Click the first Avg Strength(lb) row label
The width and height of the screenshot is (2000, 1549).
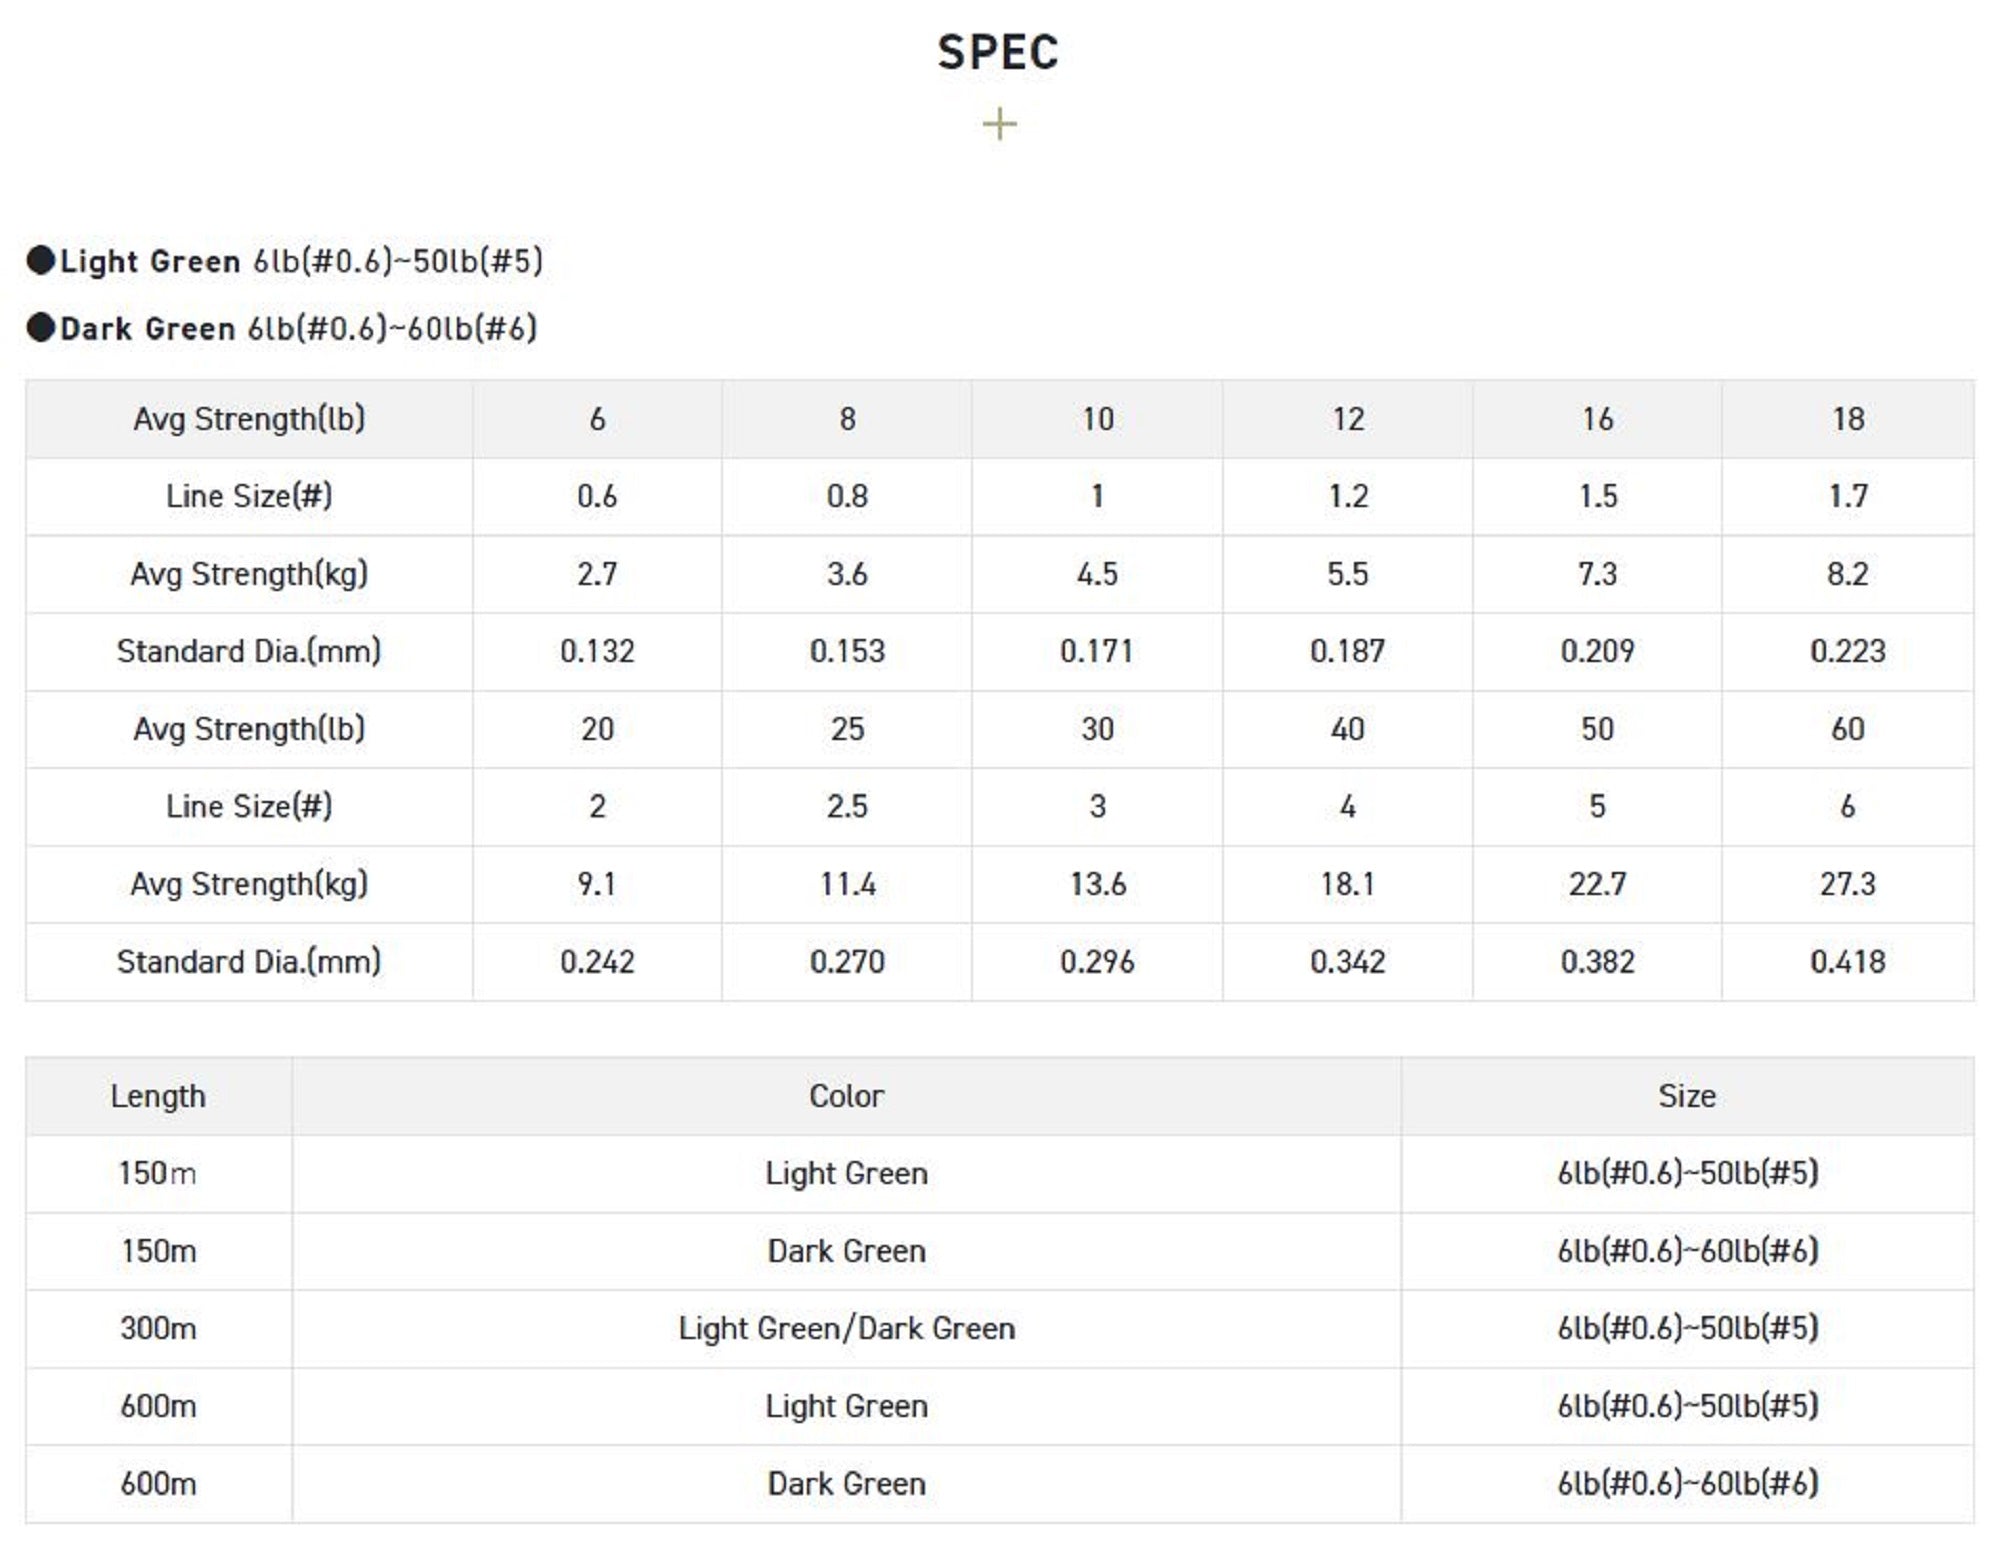(249, 419)
